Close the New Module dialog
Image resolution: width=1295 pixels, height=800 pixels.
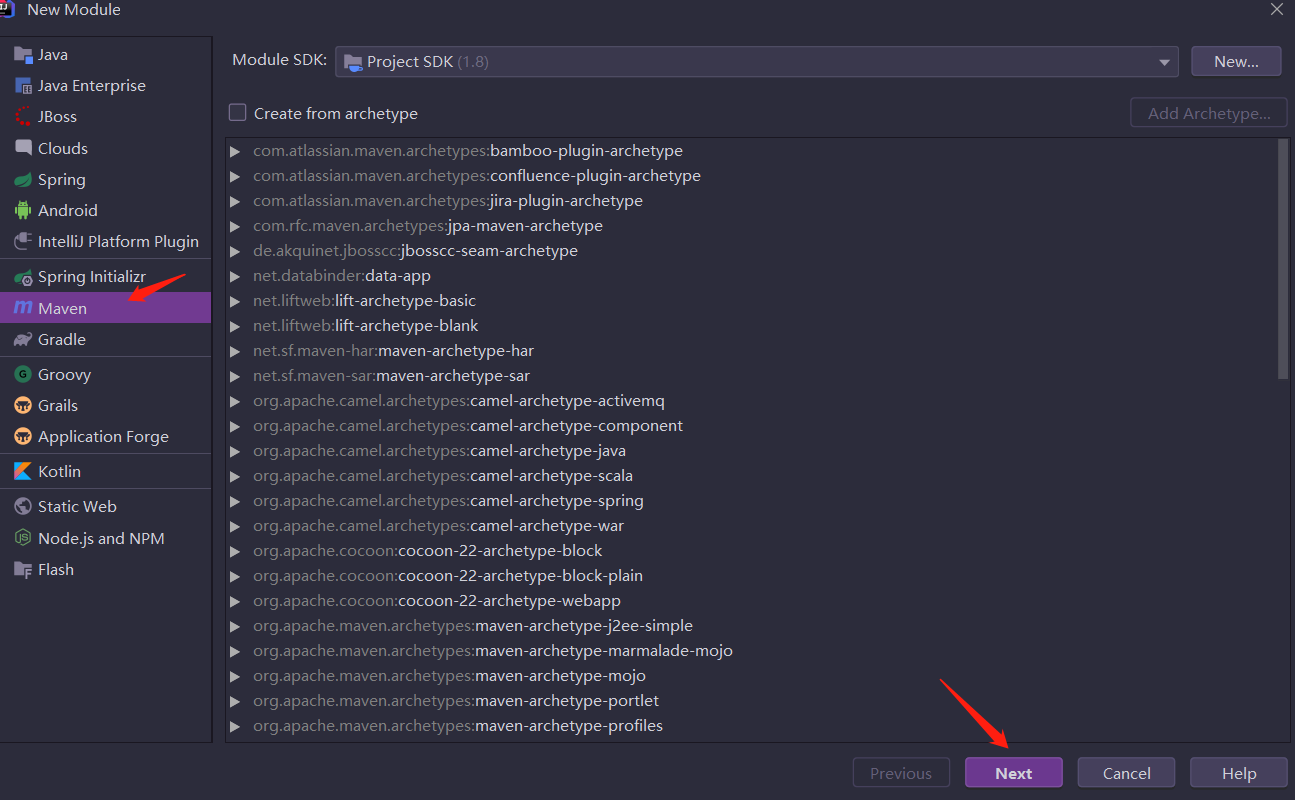point(1277,10)
